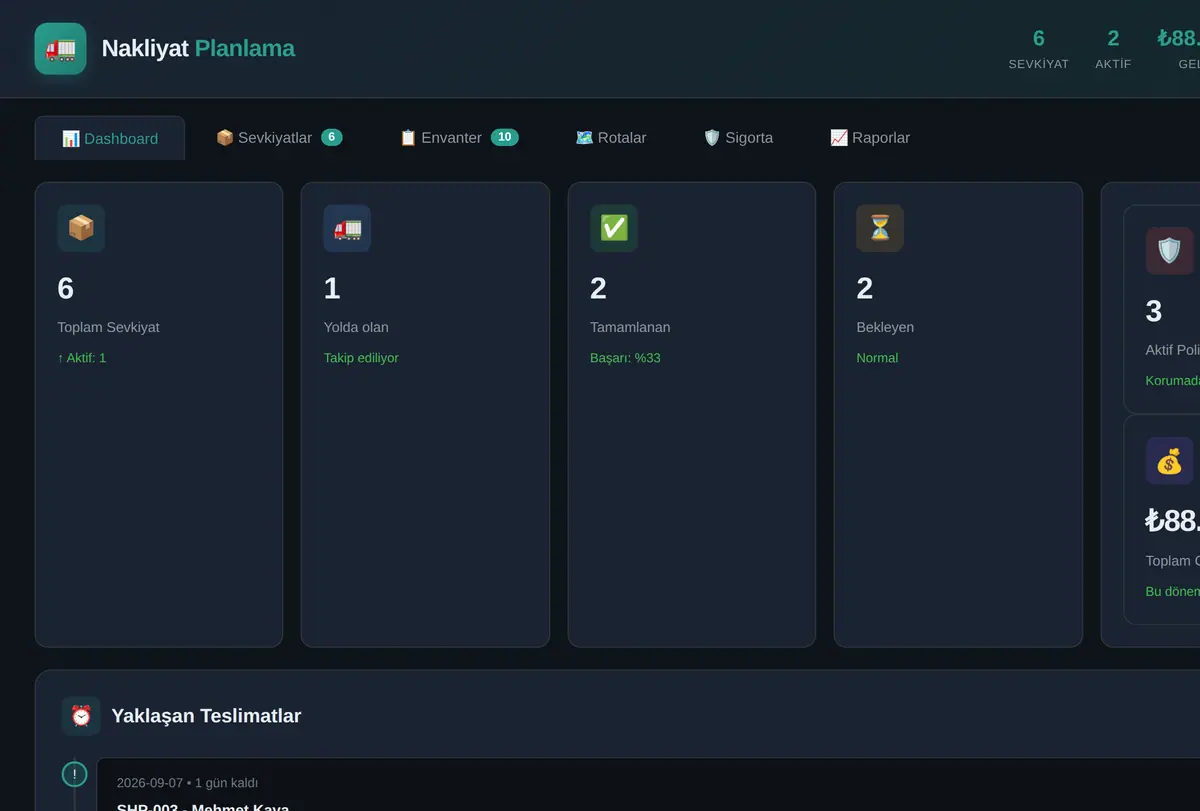Click the SEVKİYAT header stat

coord(1038,49)
